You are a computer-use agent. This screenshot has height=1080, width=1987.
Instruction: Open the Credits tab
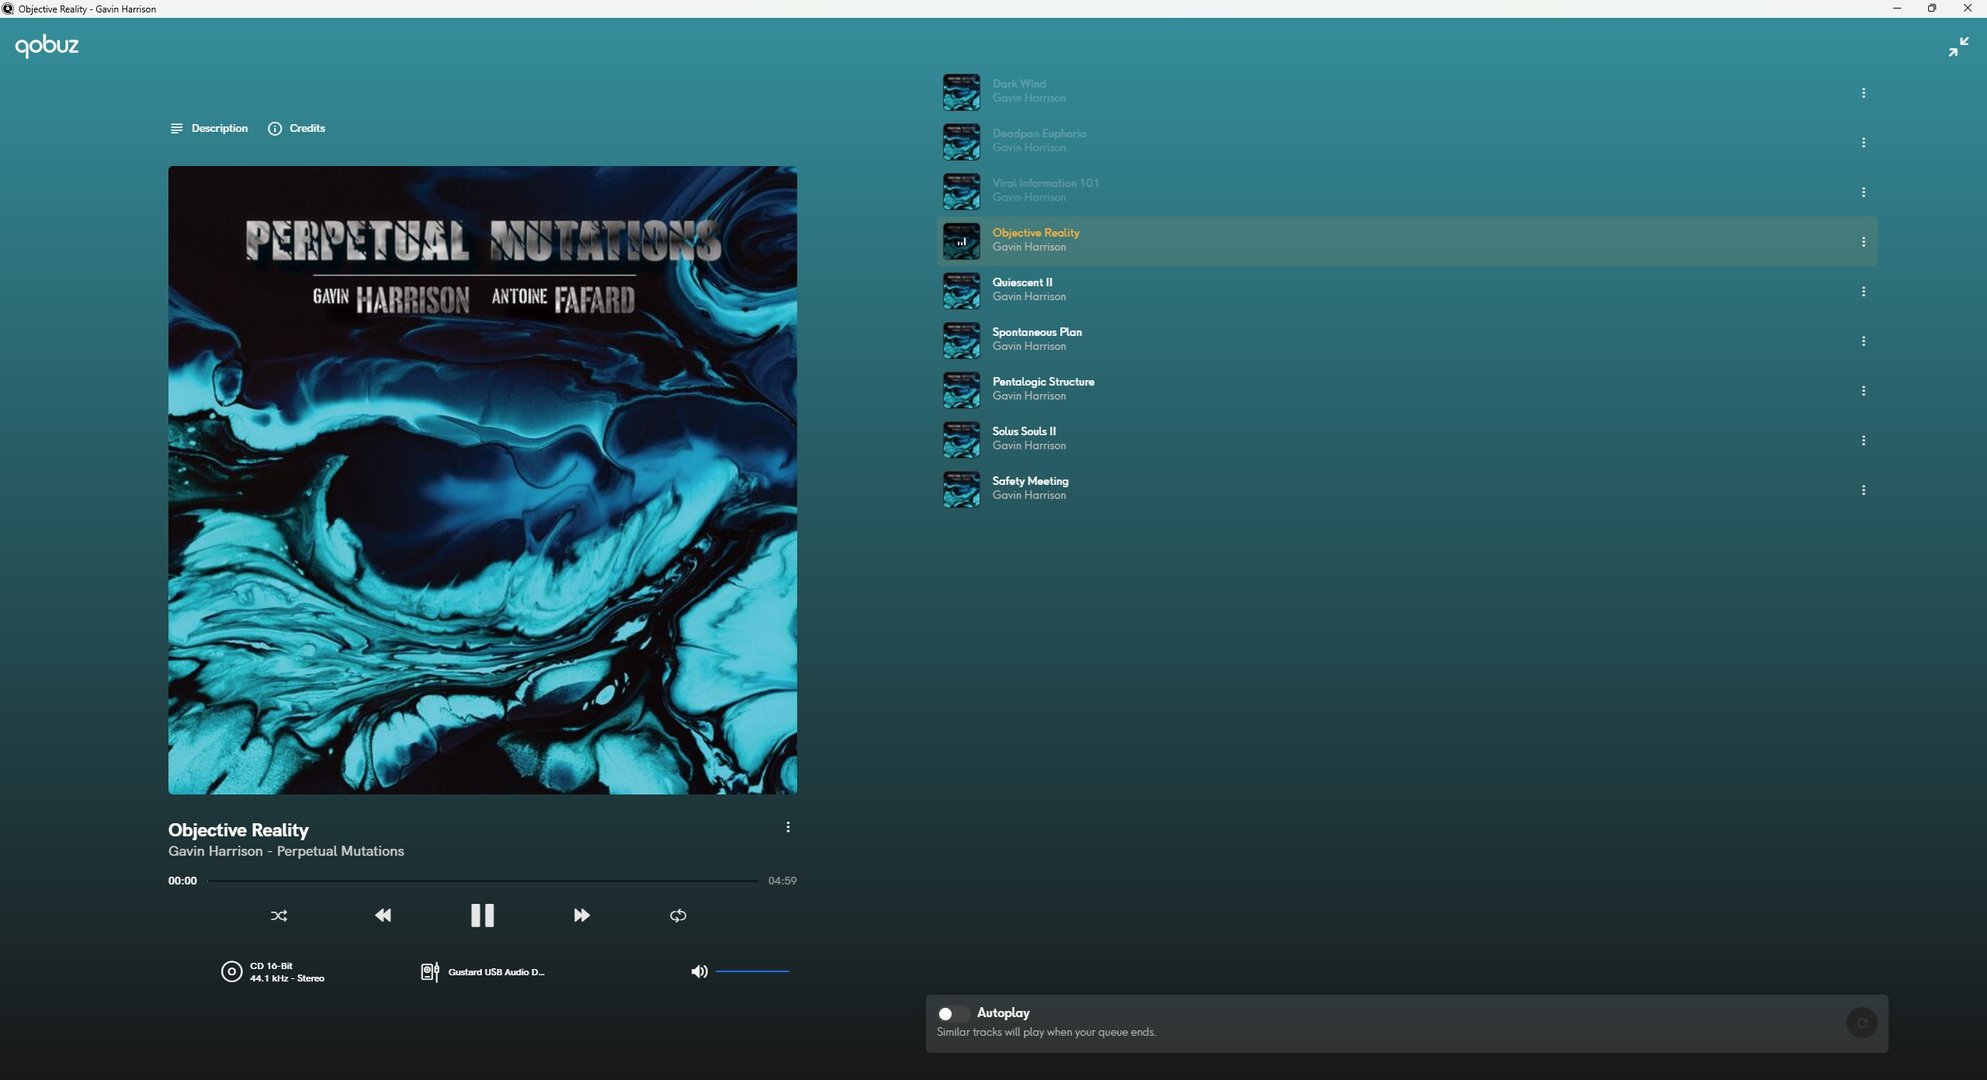tap(297, 128)
